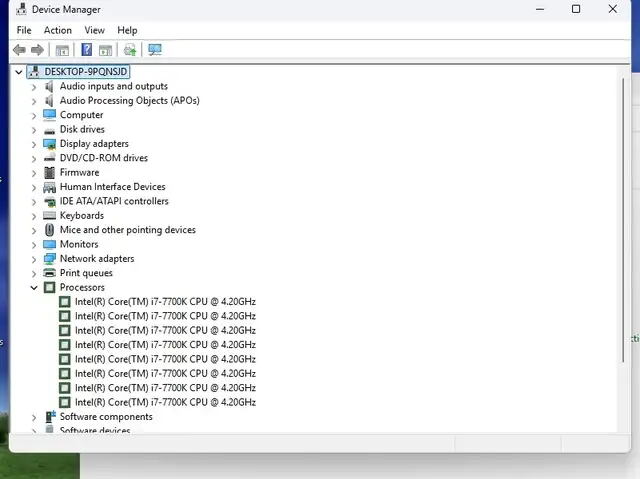Click the Audio inputs and outputs speaker icon

click(x=49, y=86)
